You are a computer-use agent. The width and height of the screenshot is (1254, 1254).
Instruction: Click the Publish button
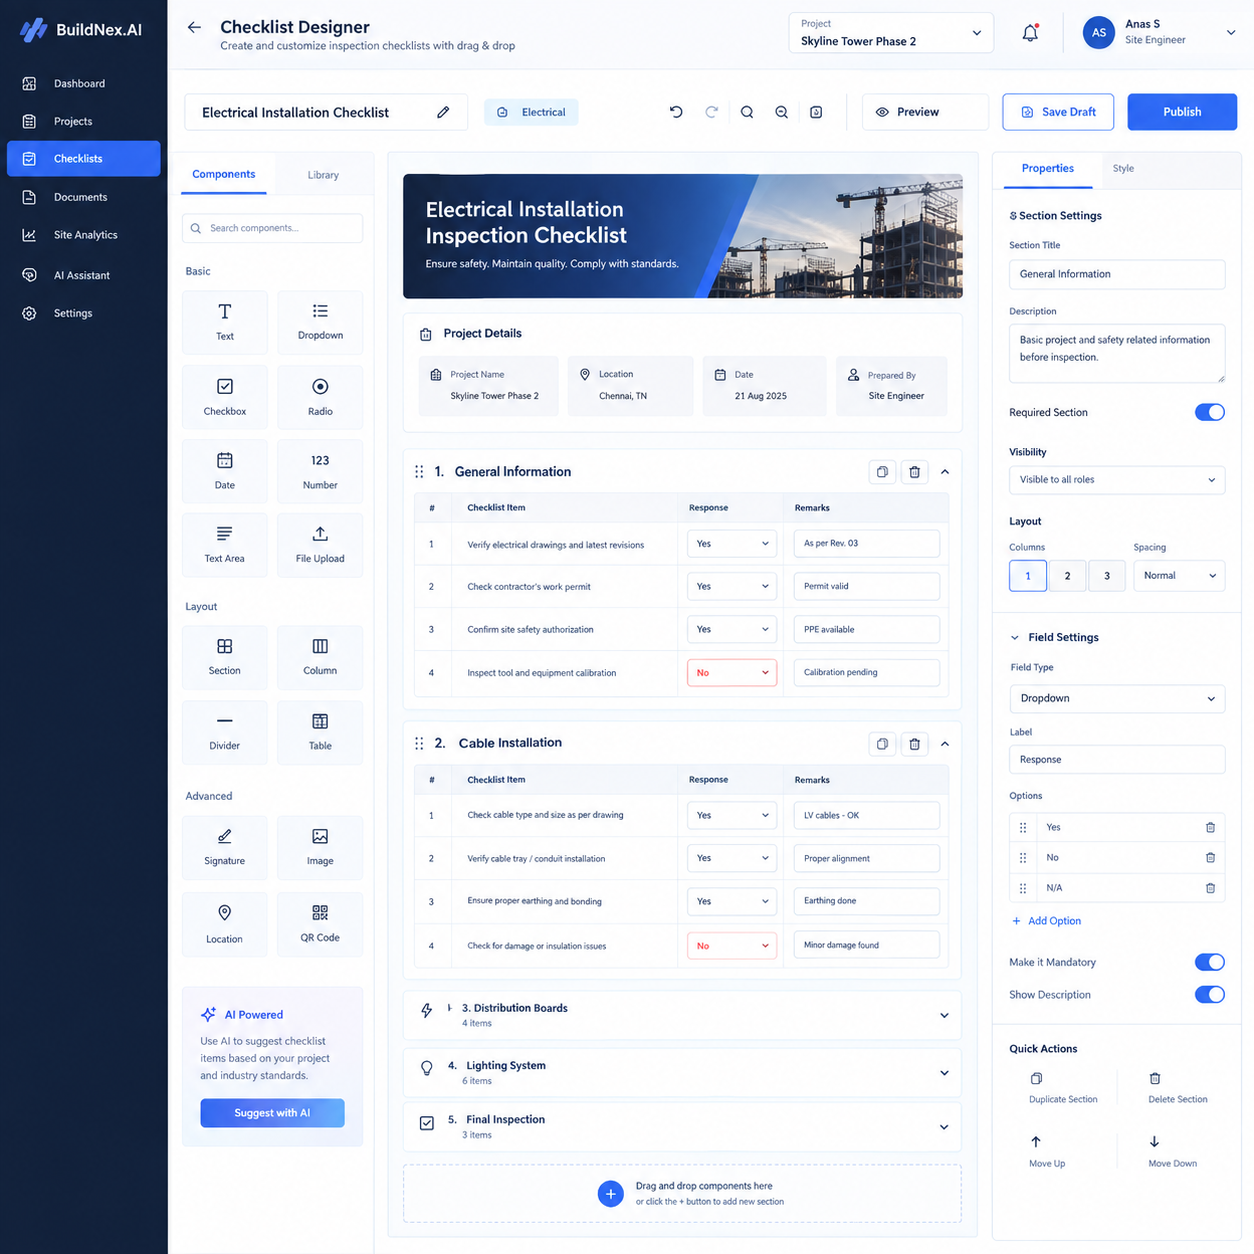click(x=1182, y=112)
